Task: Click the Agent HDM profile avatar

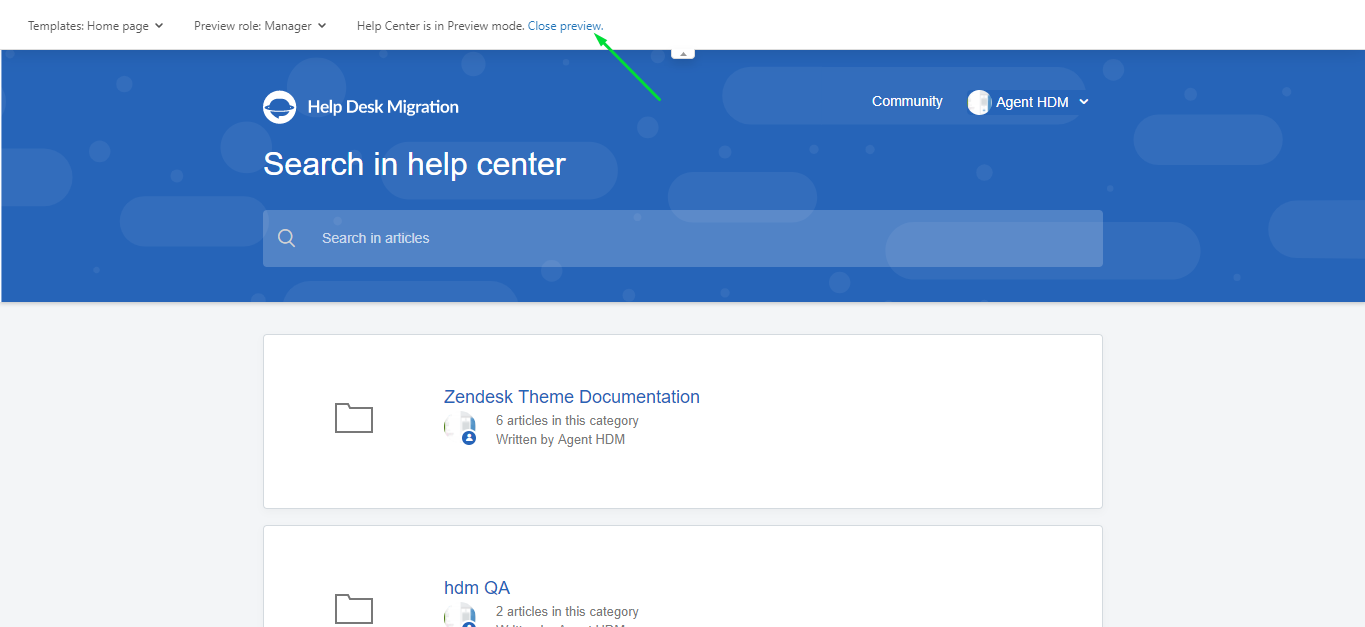Action: 979,102
